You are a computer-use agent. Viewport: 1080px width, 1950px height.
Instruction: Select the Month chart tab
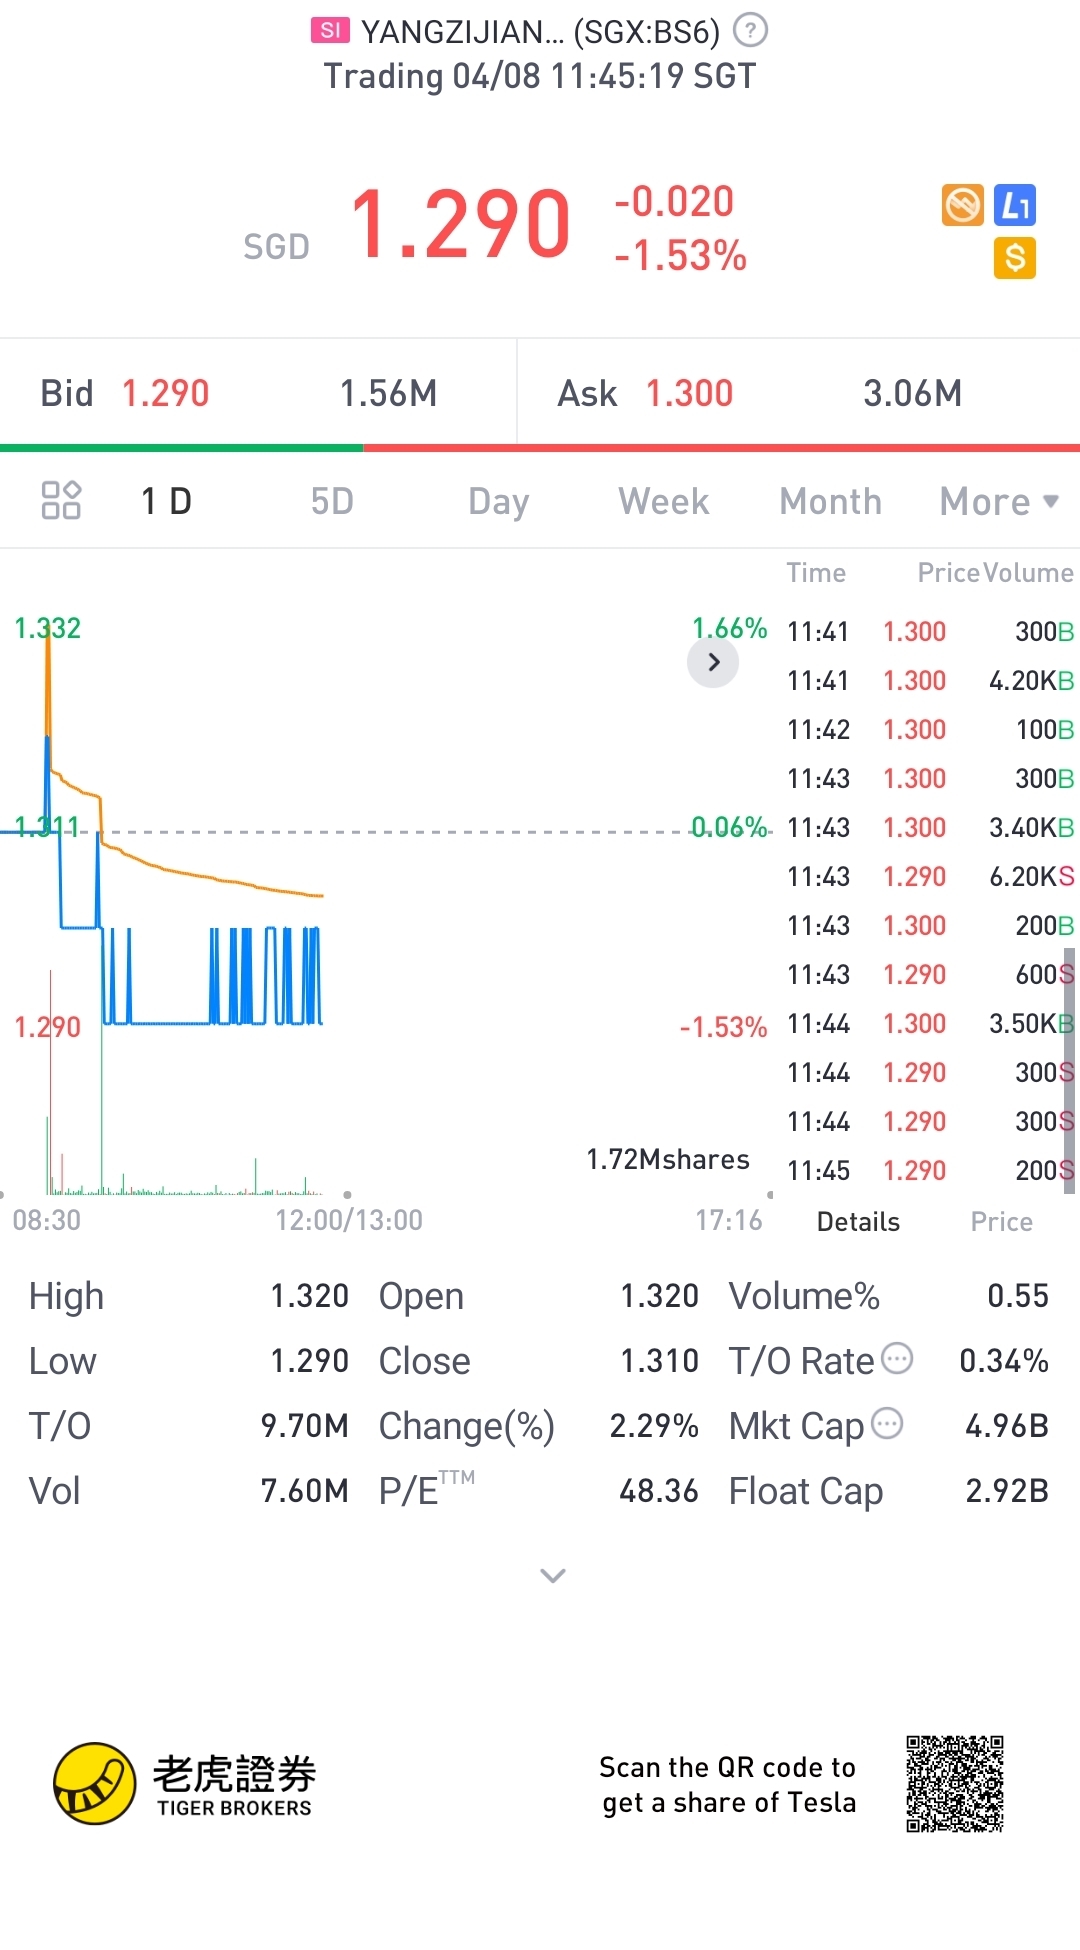tap(830, 501)
